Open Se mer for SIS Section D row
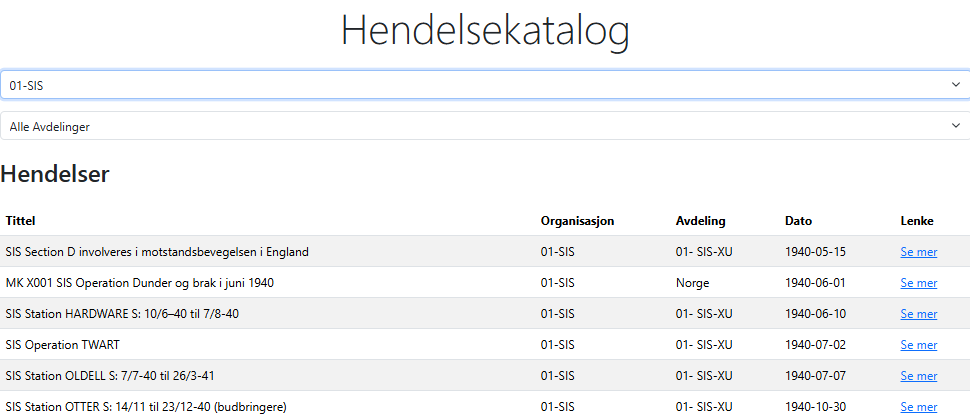 coord(918,252)
